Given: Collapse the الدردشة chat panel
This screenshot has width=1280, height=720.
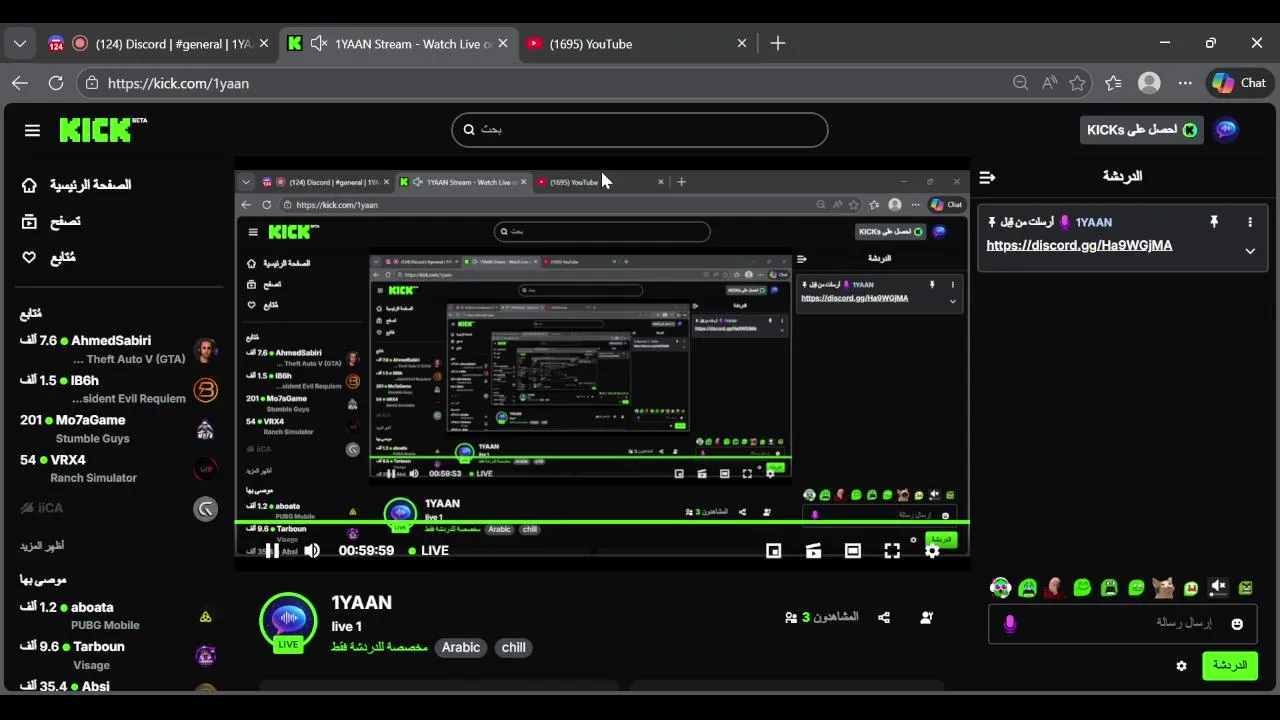Looking at the screenshot, I should tap(988, 177).
